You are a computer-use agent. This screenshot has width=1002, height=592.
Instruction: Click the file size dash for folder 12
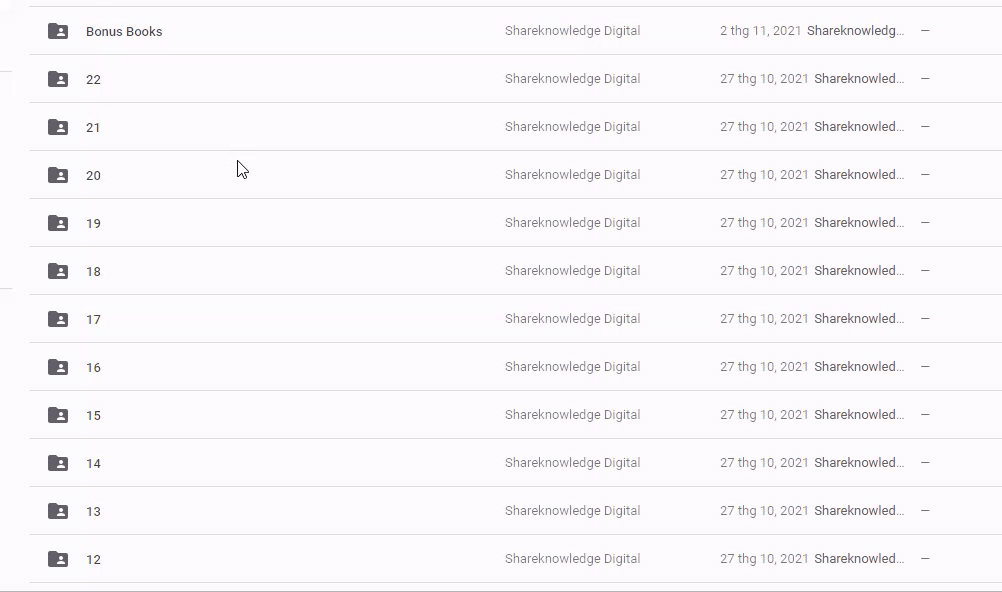[925, 559]
